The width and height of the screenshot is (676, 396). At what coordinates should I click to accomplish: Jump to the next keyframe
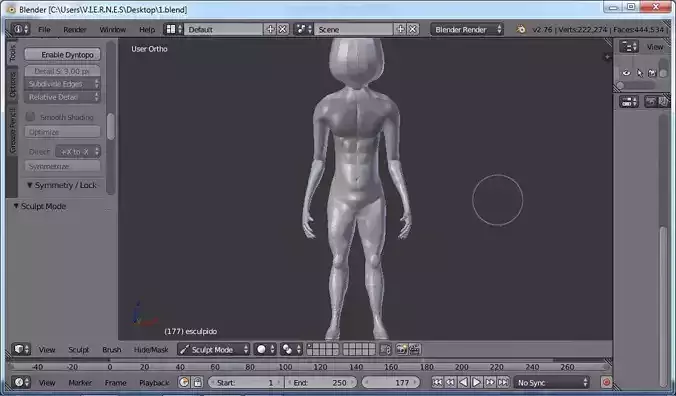click(490, 382)
